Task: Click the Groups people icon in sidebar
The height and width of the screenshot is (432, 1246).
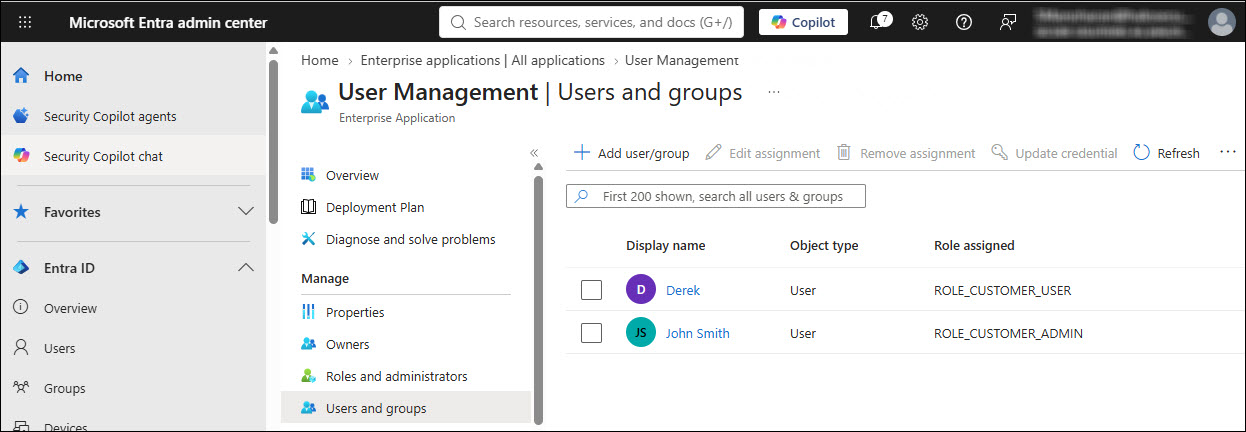Action: tap(21, 388)
